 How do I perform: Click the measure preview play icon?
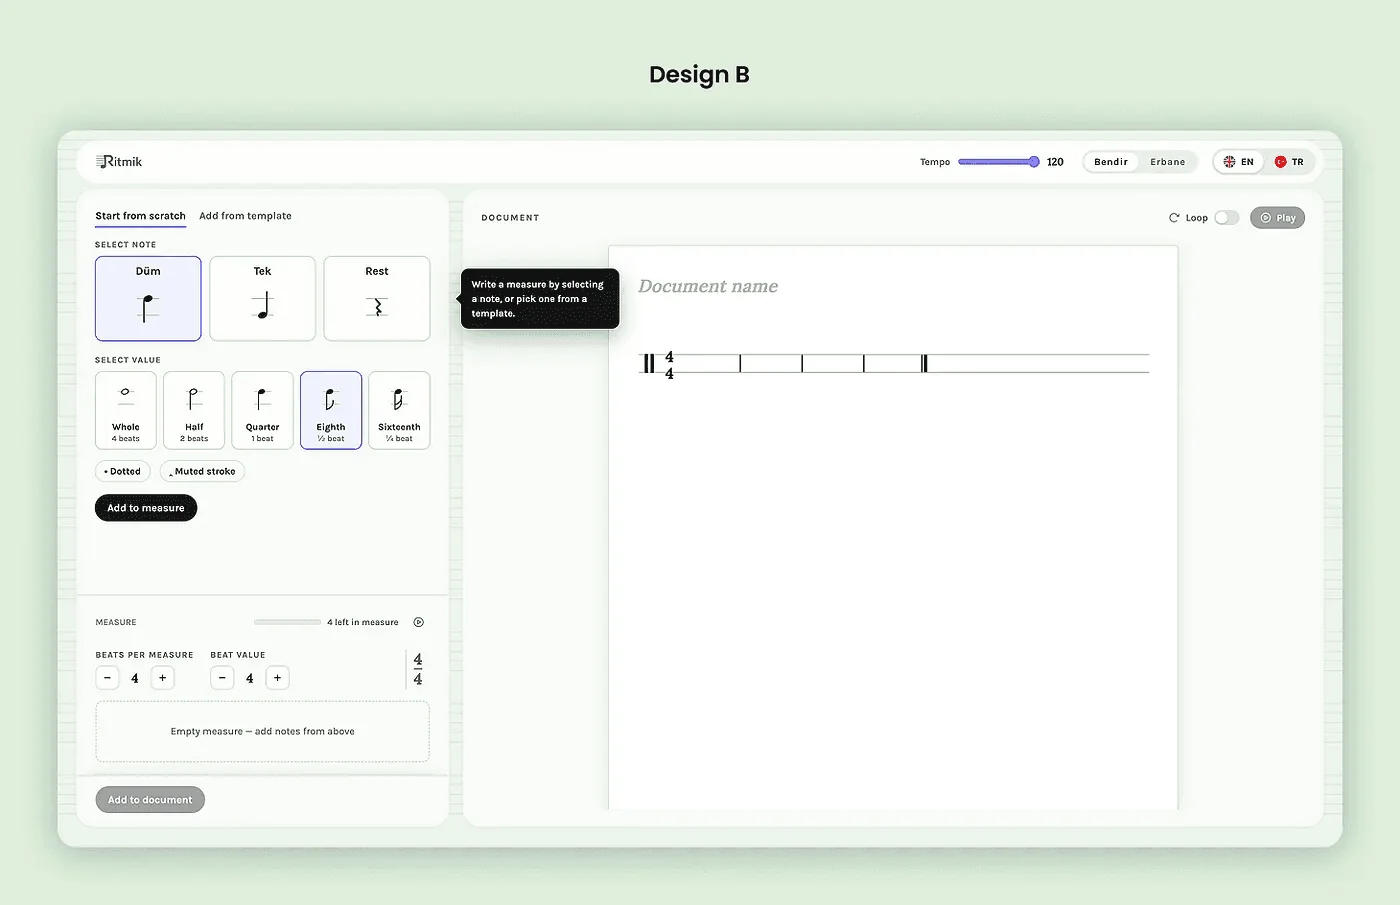click(x=419, y=622)
